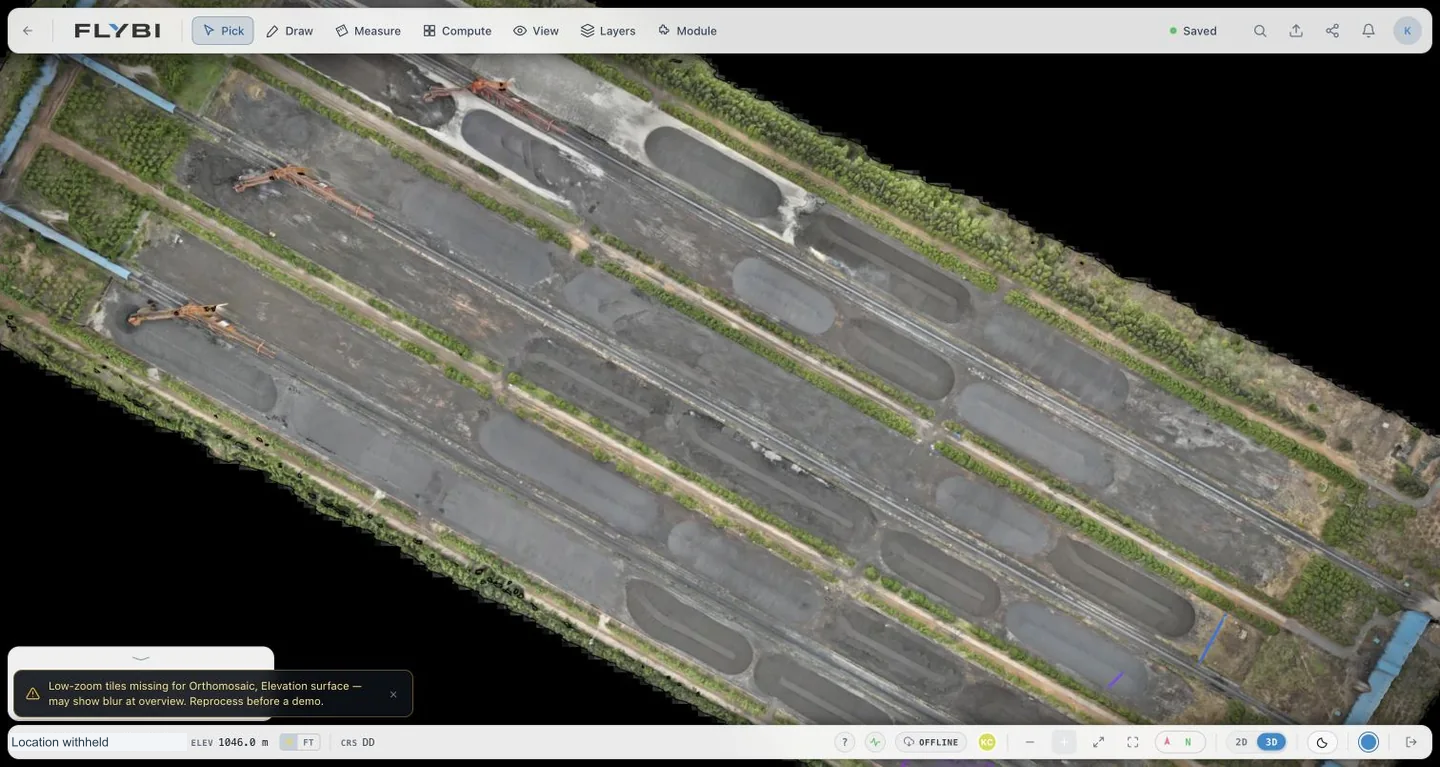Enter fullscreen with the frame icon

[1132, 742]
